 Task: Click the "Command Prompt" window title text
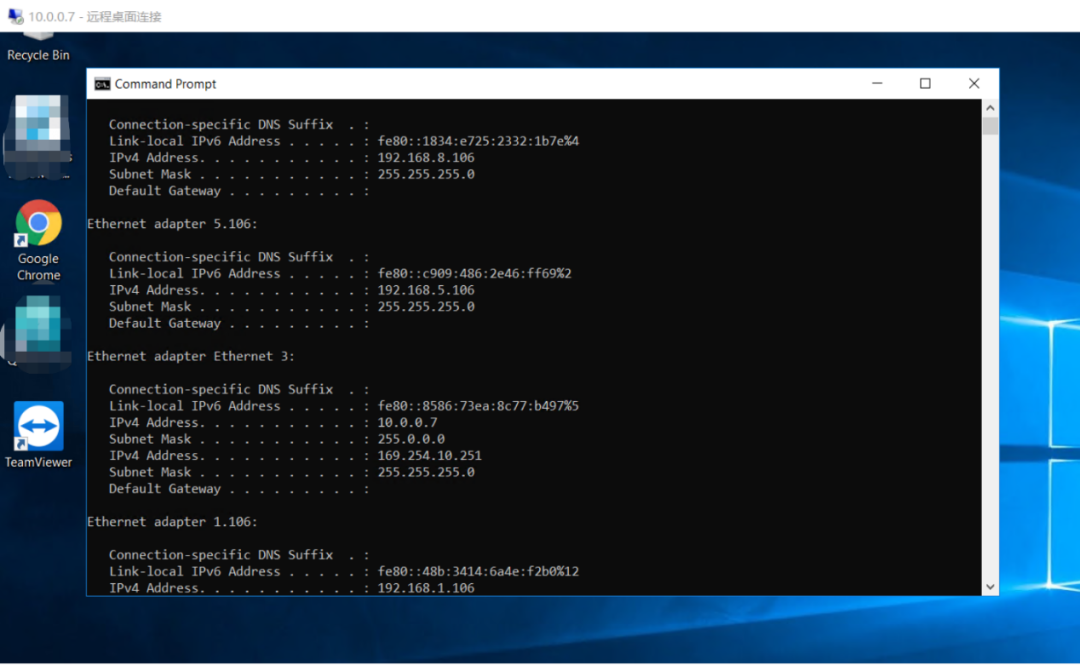click(165, 84)
